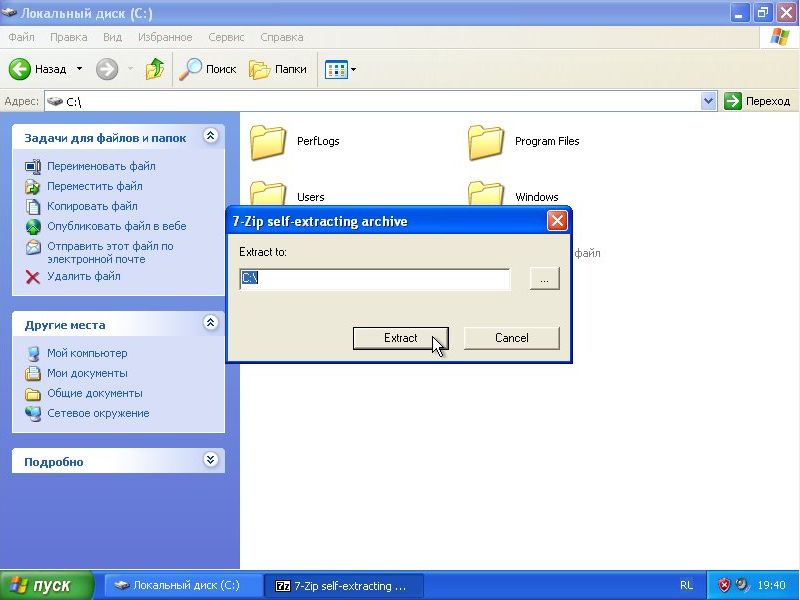This screenshot has width=800, height=600.
Task: Click Отправить этот файл по электронной почте
Action: 110,253
